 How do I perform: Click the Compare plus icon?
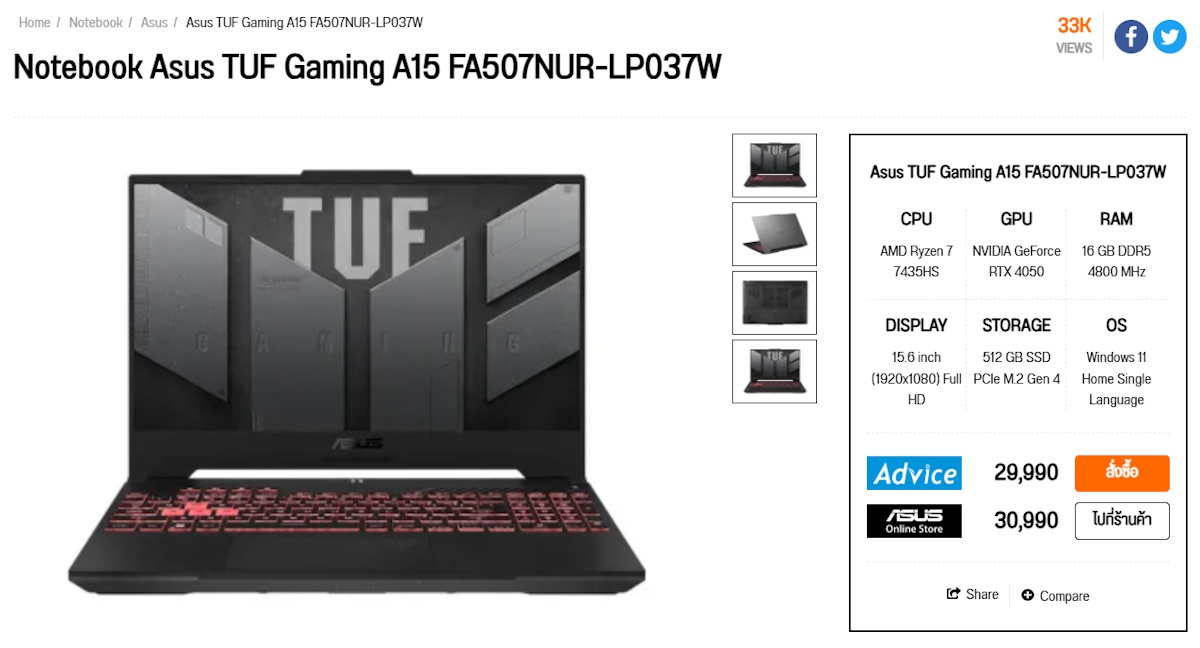click(x=1027, y=595)
